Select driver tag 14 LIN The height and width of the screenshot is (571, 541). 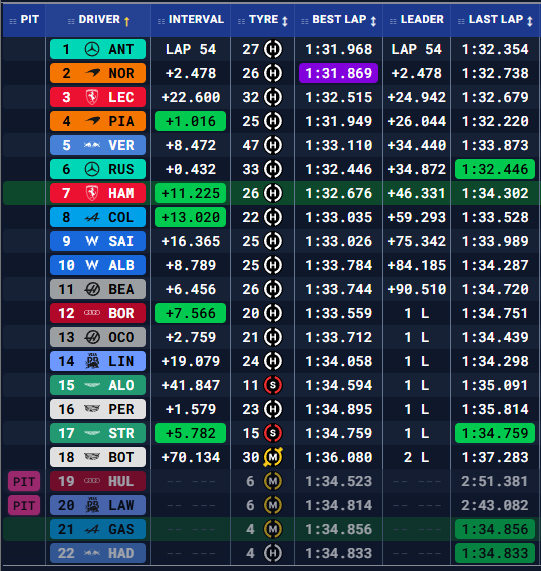(x=98, y=361)
